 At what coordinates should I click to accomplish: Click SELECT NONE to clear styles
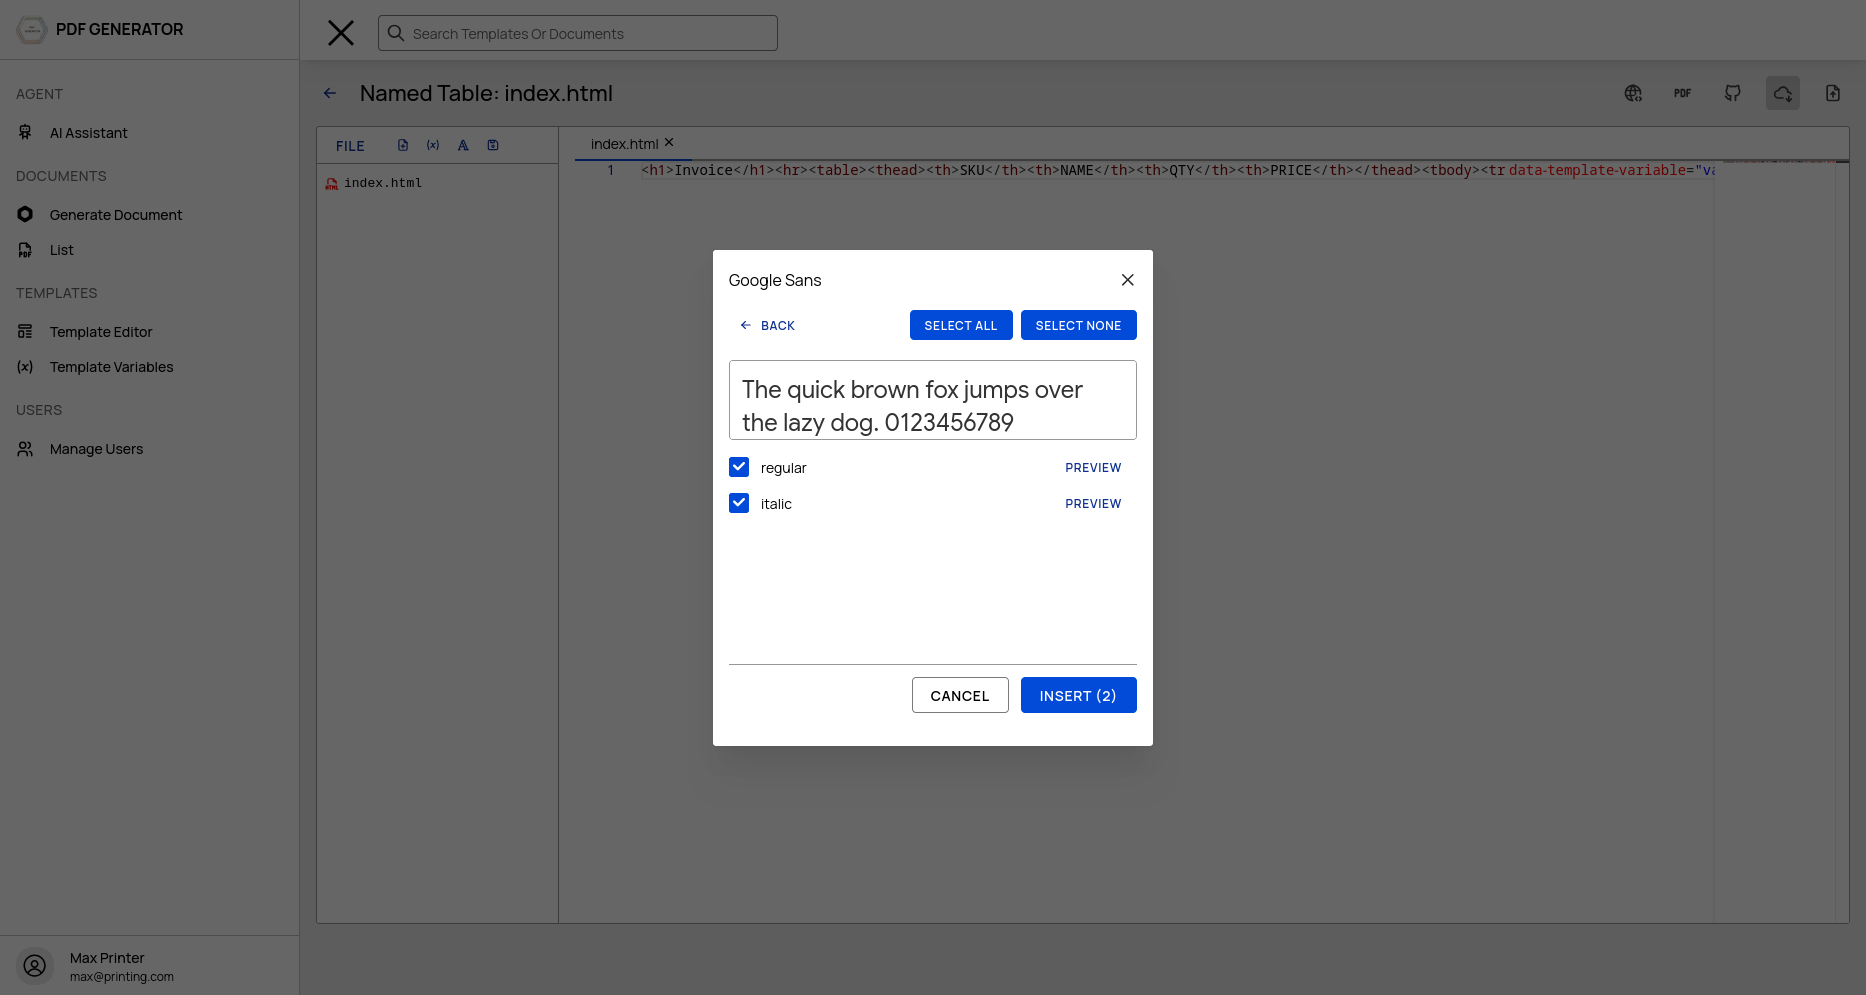coord(1078,325)
